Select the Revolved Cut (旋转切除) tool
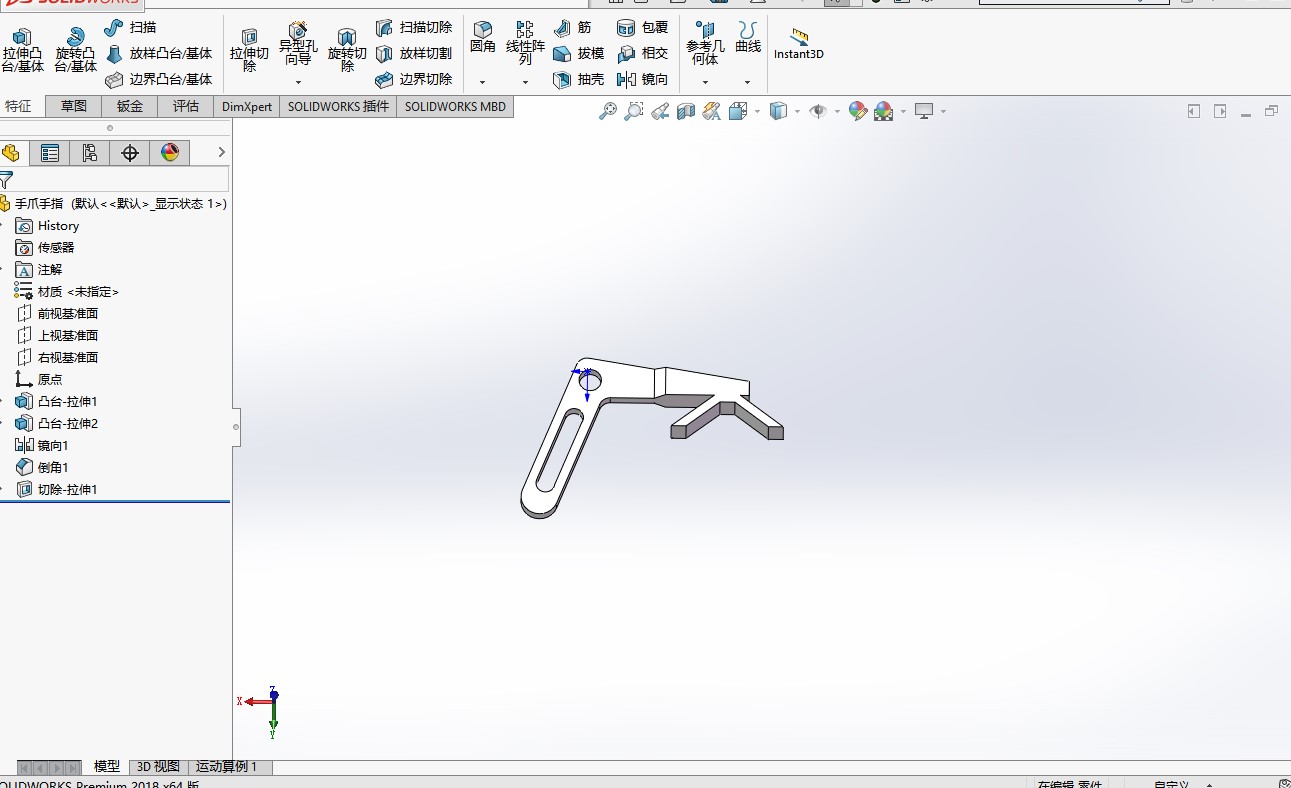 [x=347, y=50]
